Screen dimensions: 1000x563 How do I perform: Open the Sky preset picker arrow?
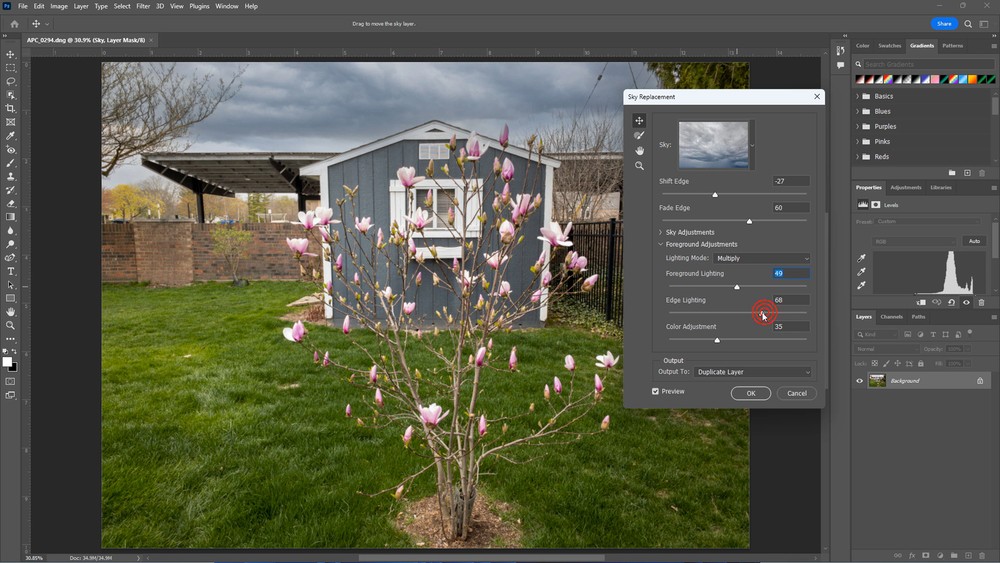point(753,145)
